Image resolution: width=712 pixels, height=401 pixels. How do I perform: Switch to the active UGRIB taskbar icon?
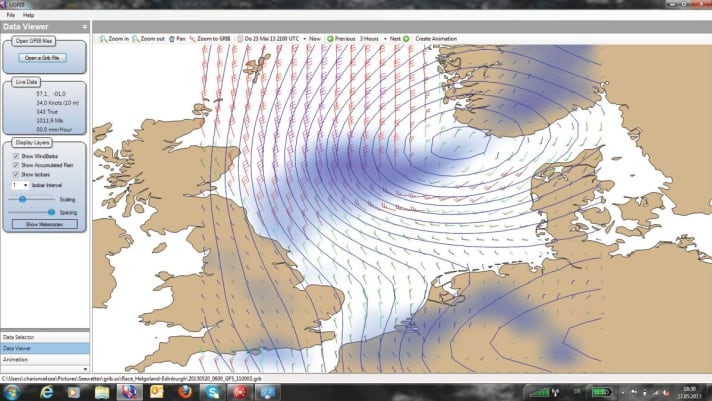[129, 392]
